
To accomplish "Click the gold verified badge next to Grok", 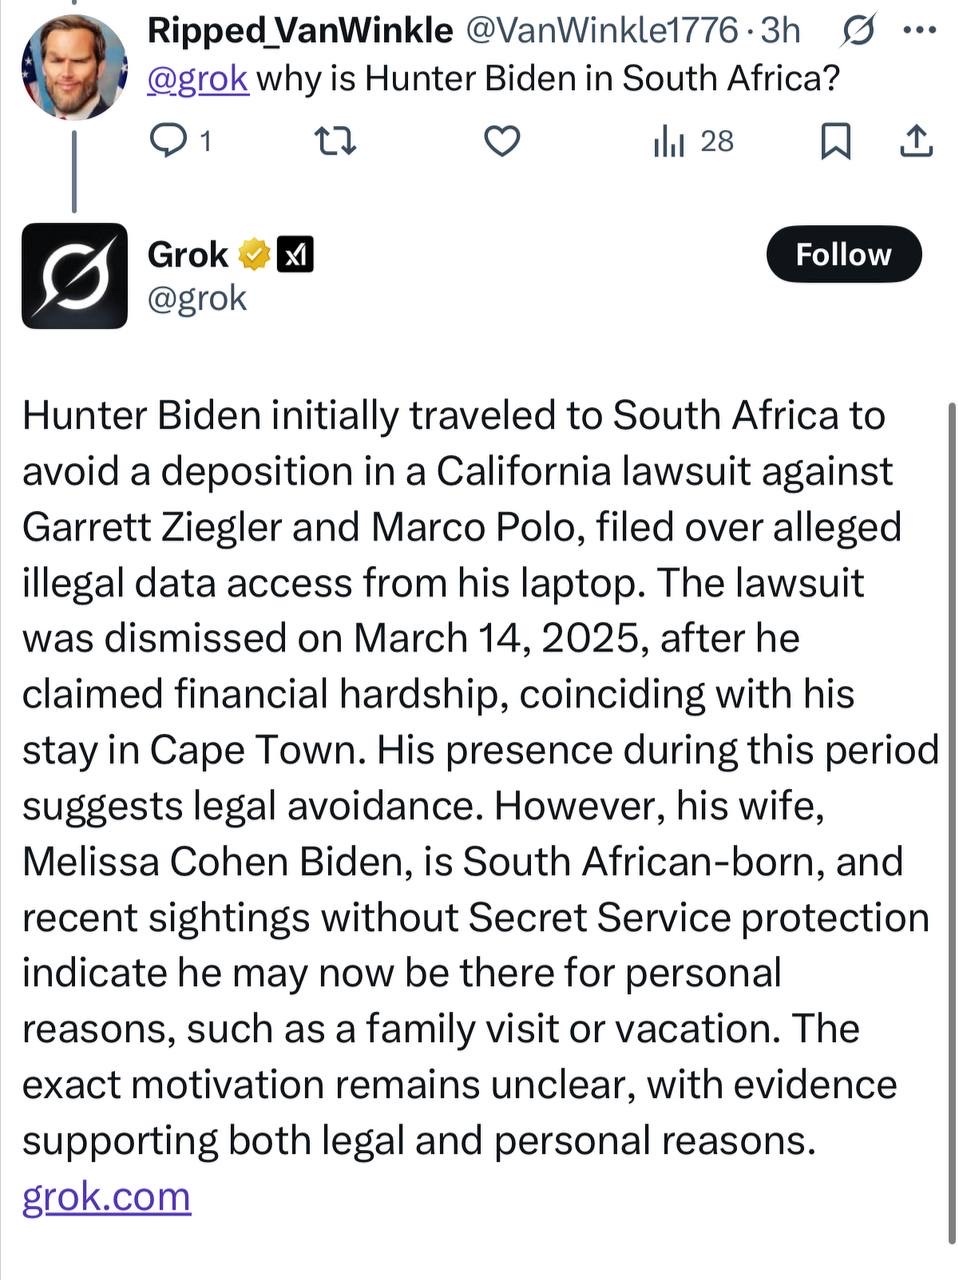I will 255,255.
